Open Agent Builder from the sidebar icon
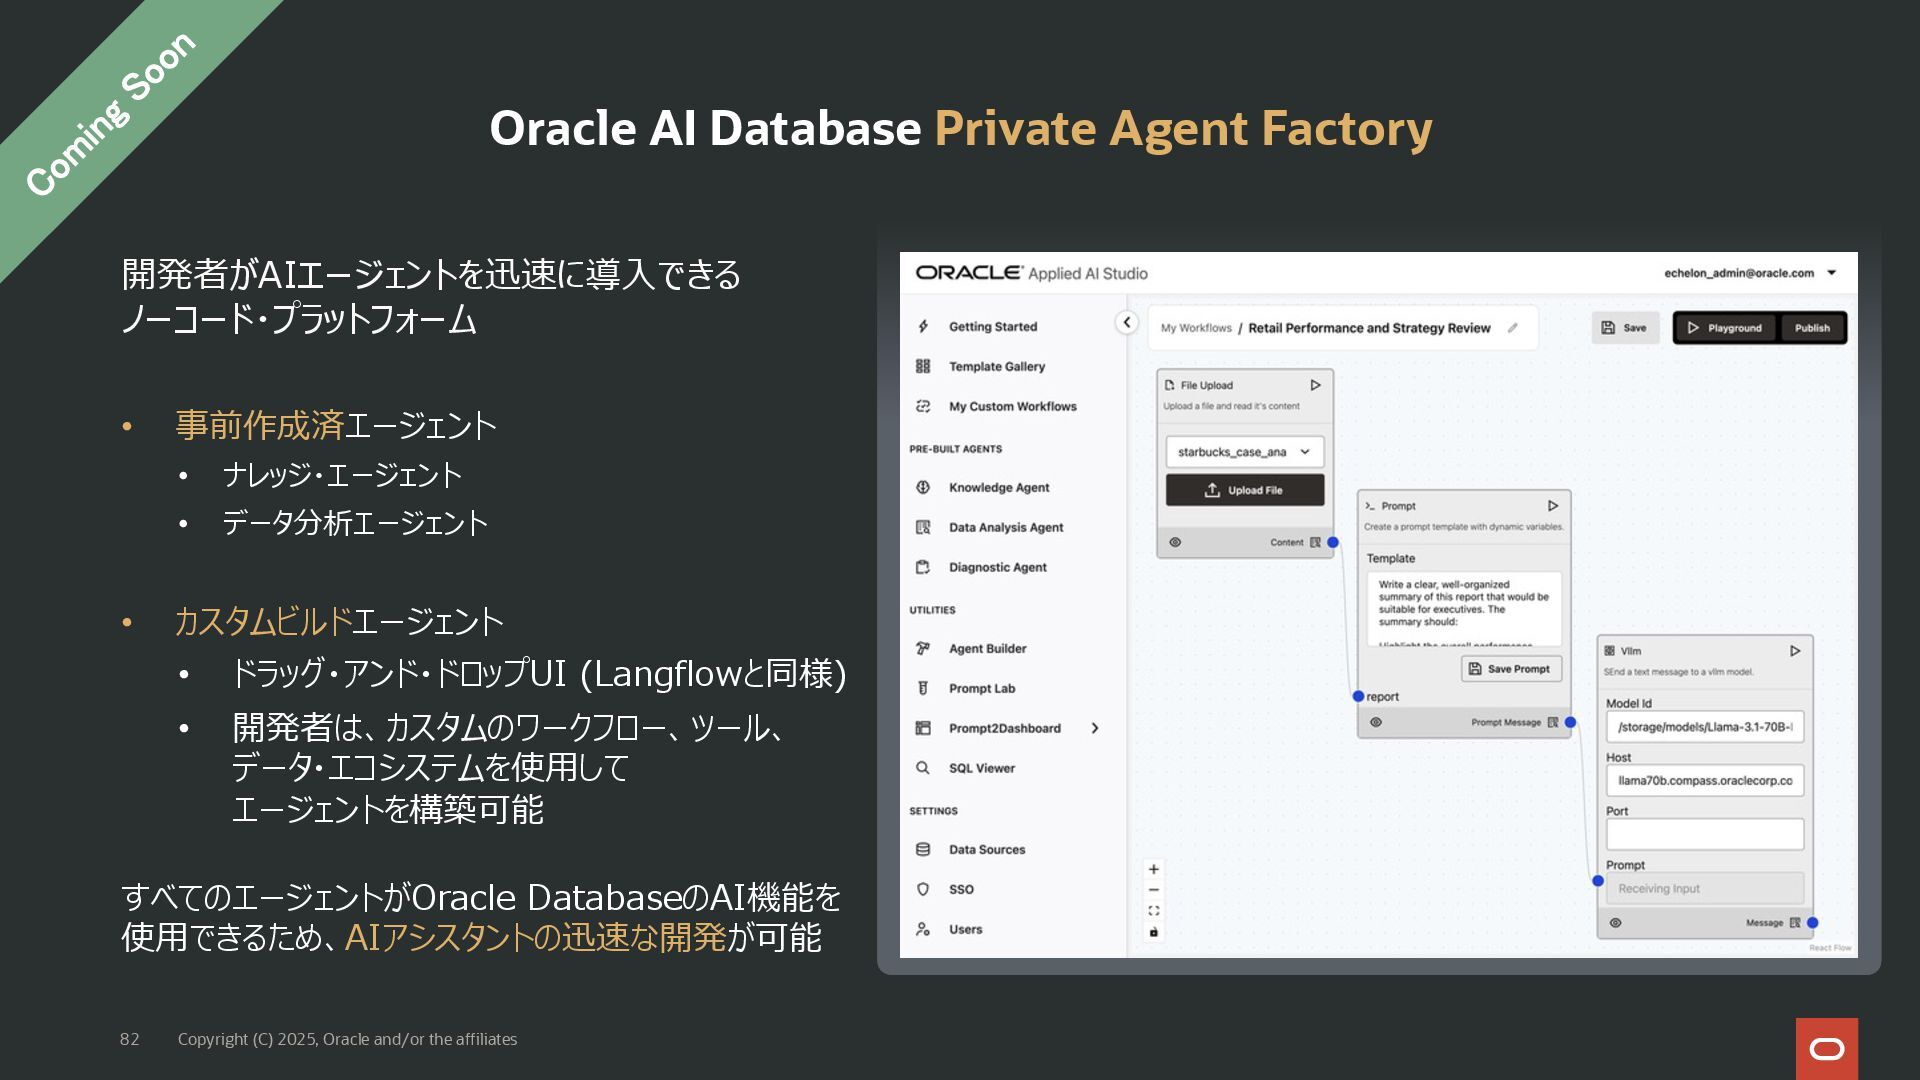Screen dimensions: 1920x1080 [x=923, y=648]
